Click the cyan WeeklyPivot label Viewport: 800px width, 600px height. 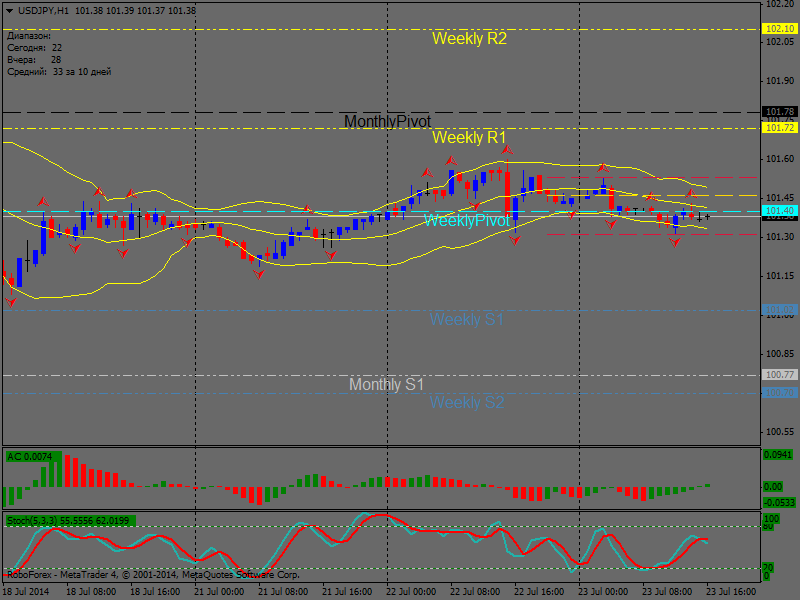(x=467, y=220)
